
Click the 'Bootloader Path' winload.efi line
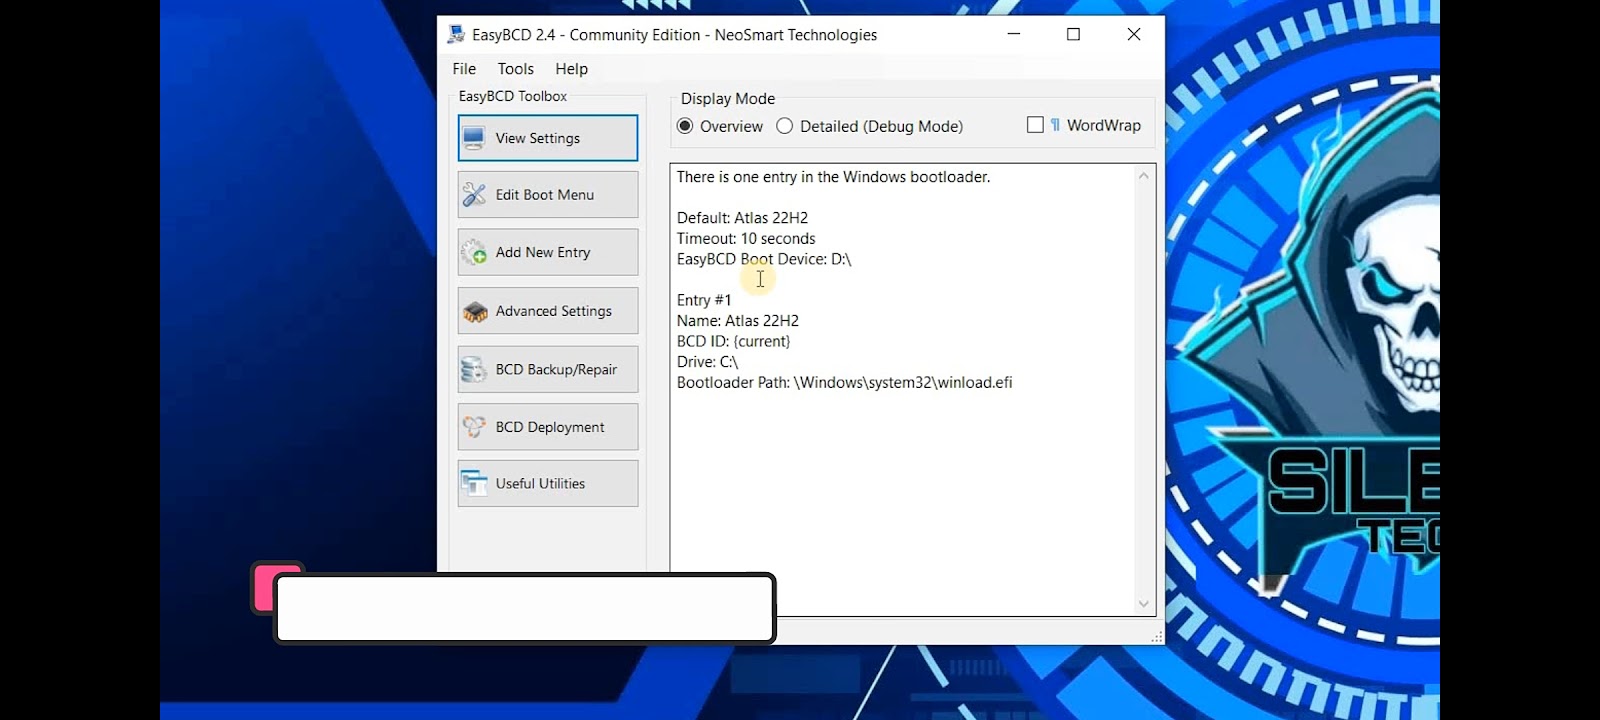845,383
